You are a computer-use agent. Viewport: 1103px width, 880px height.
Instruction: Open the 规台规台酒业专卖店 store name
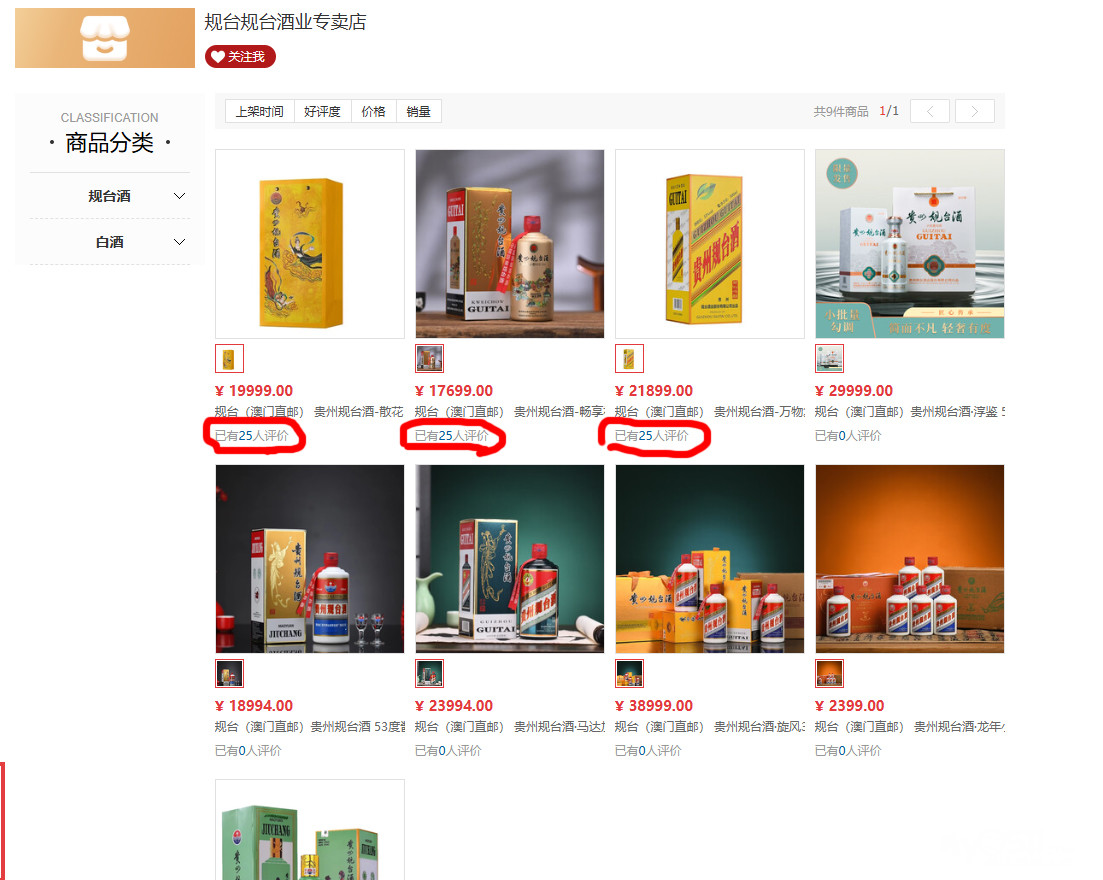pos(285,22)
